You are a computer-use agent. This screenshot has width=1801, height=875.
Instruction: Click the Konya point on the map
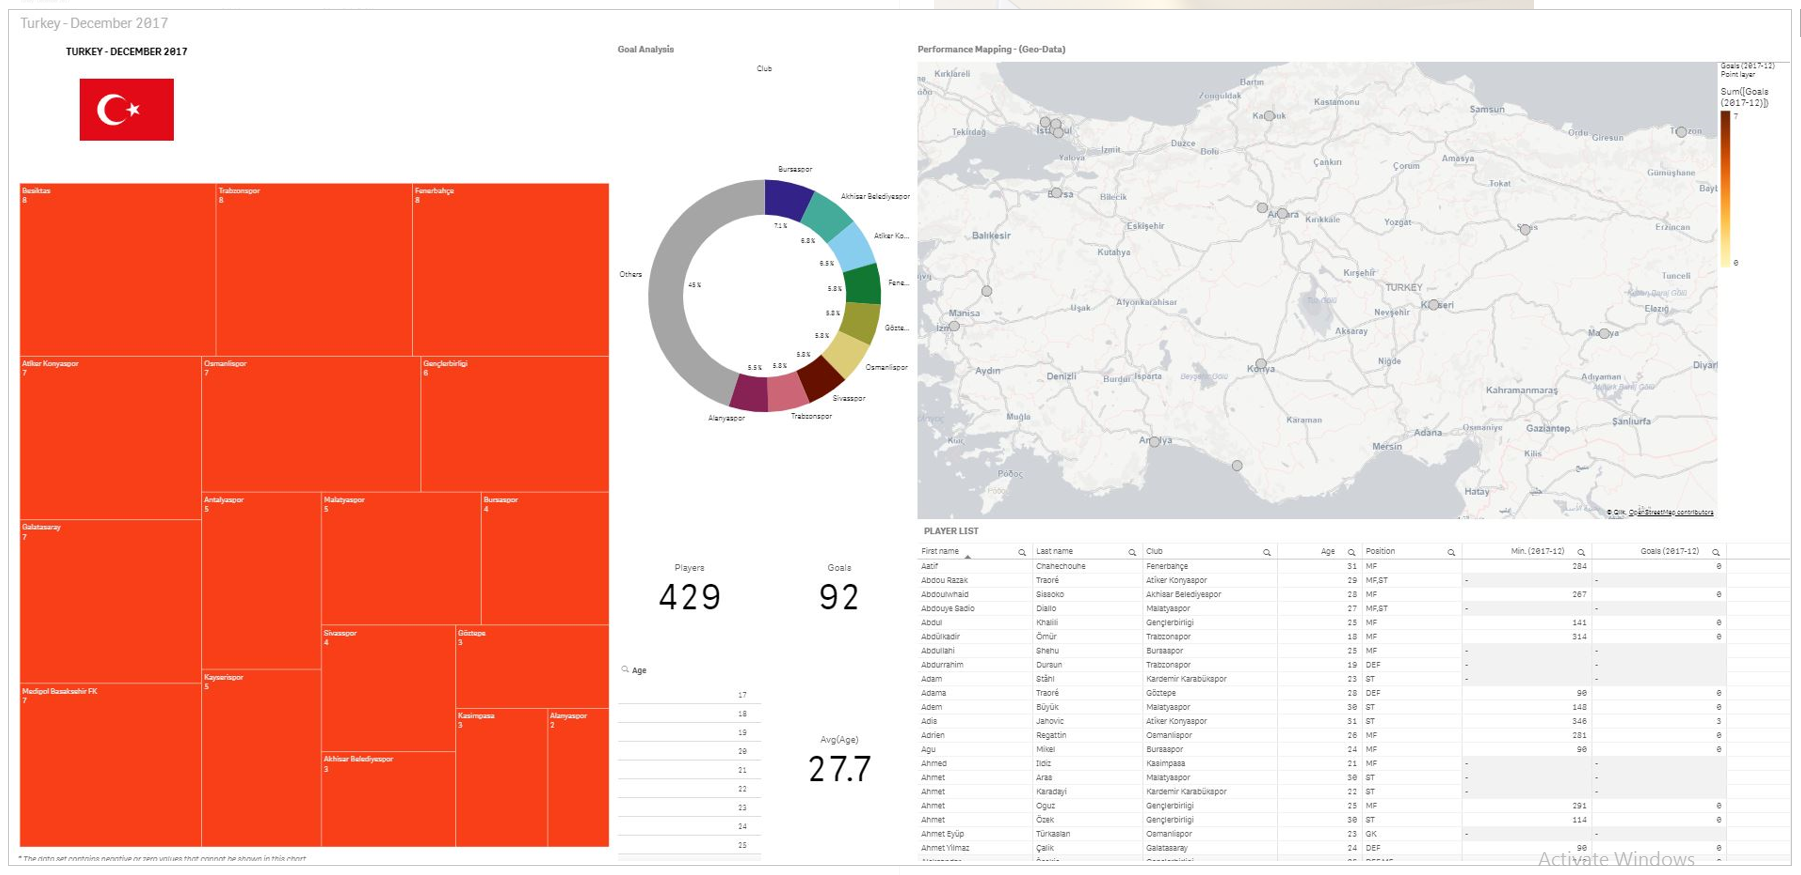click(1261, 364)
